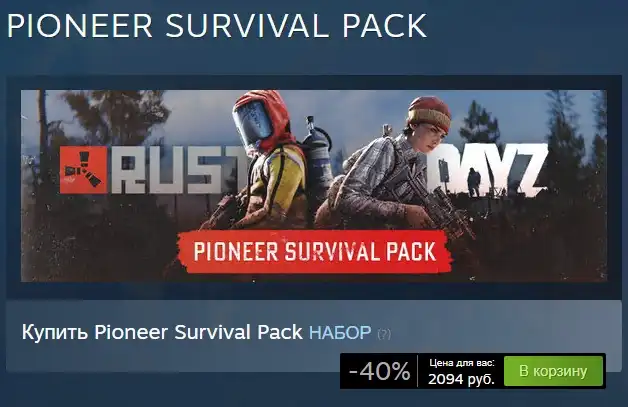Click the woman's red and yellow beanie
The width and height of the screenshot is (628, 407).
click(429, 115)
